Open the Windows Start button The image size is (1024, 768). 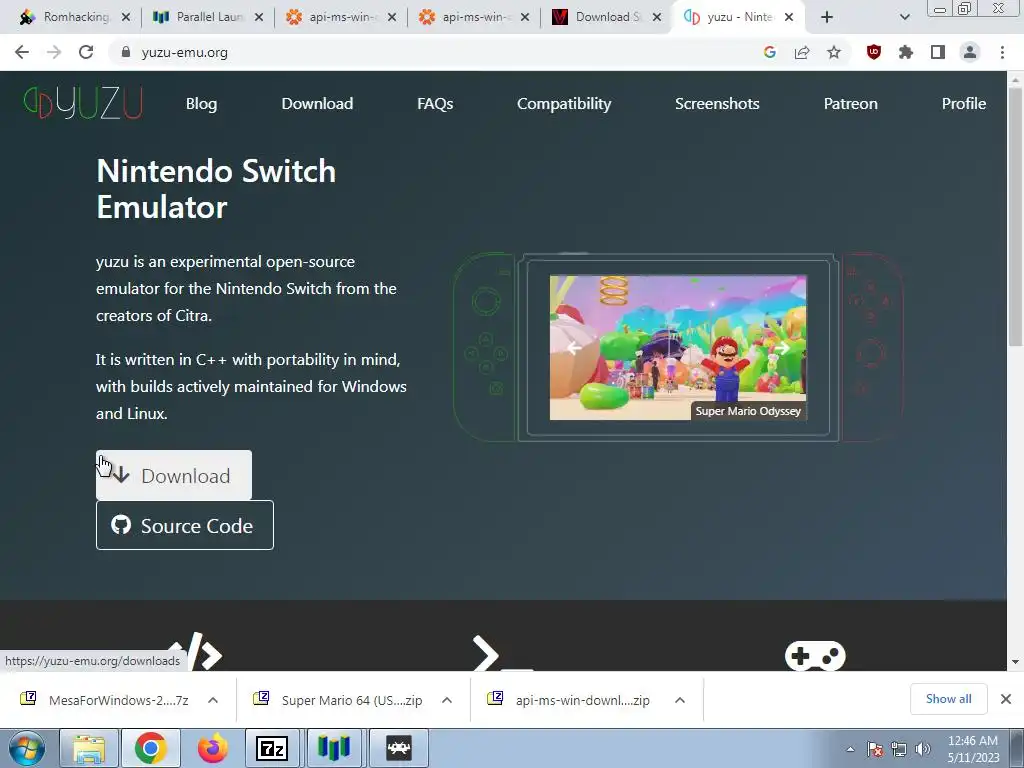[x=26, y=748]
